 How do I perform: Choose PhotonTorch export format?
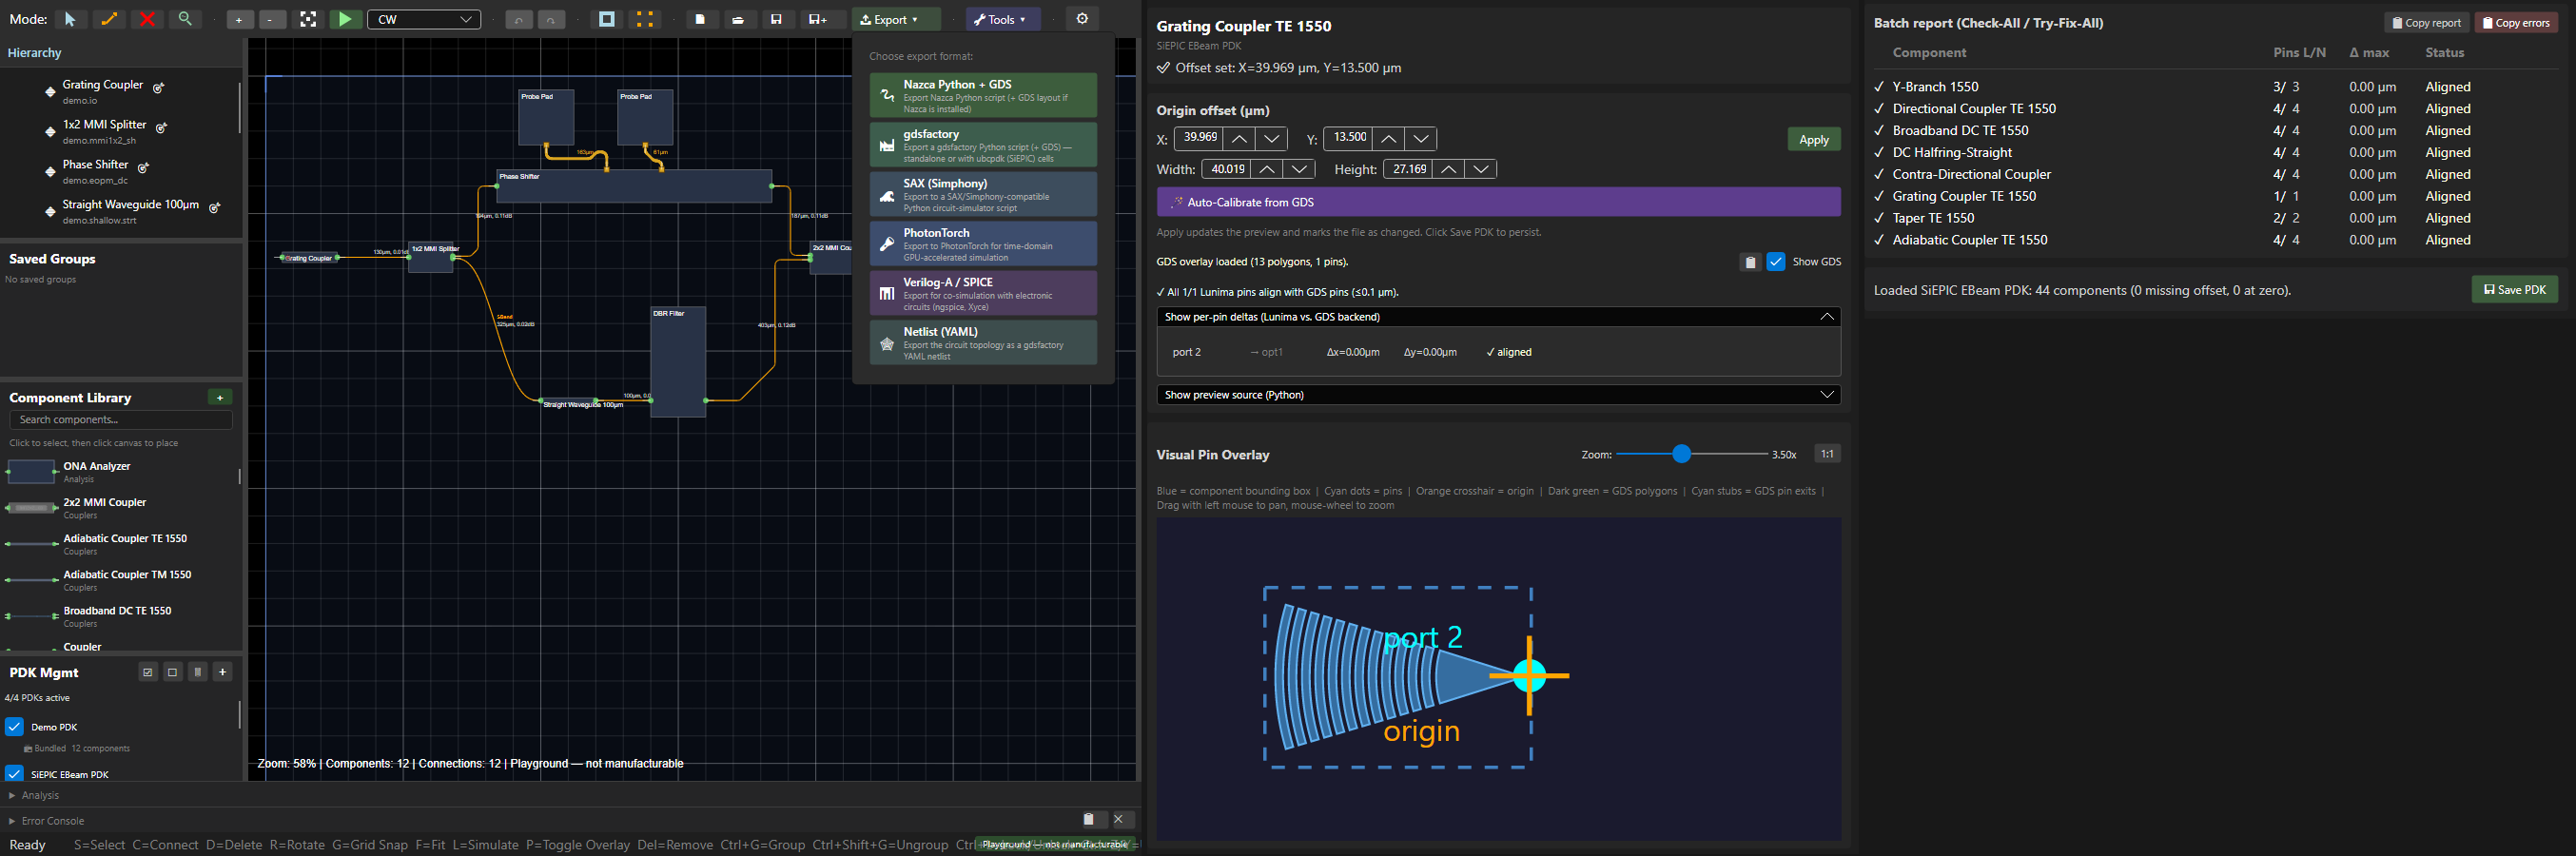click(983, 244)
